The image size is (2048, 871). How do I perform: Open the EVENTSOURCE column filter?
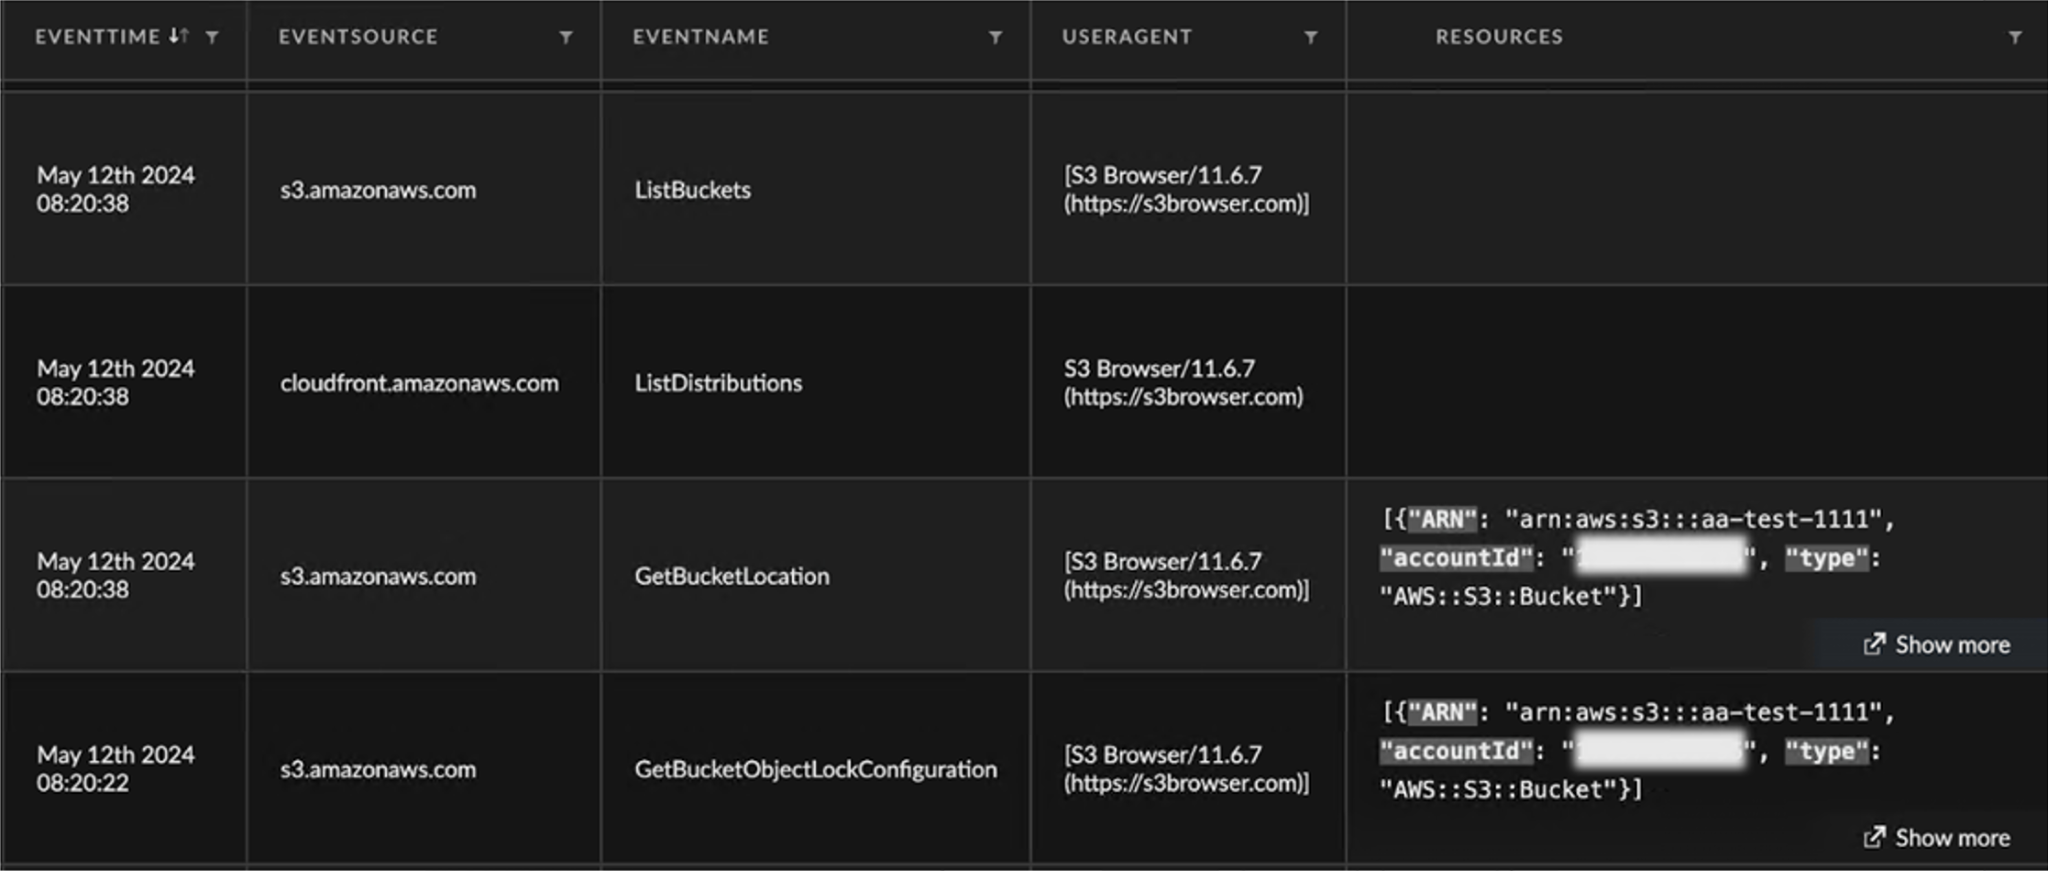tap(566, 37)
